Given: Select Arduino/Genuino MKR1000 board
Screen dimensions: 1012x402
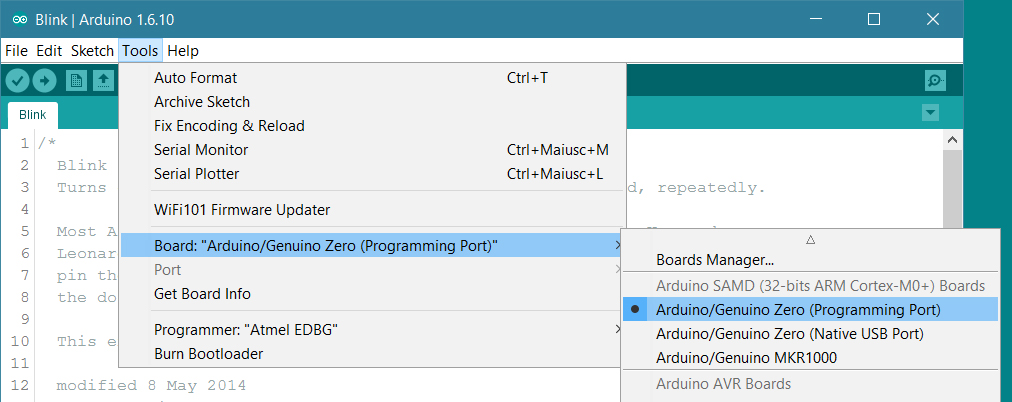Looking at the screenshot, I should (811, 357).
